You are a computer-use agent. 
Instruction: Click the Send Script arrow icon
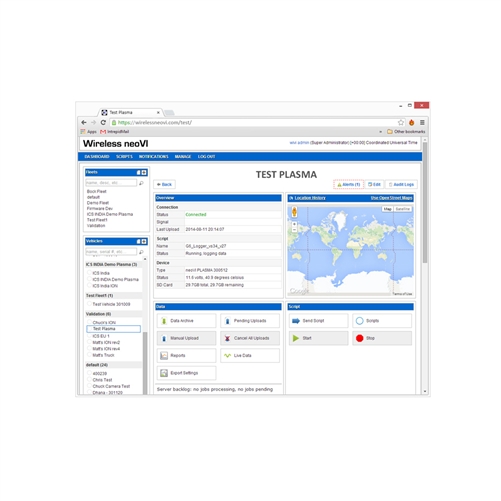[x=296, y=321]
